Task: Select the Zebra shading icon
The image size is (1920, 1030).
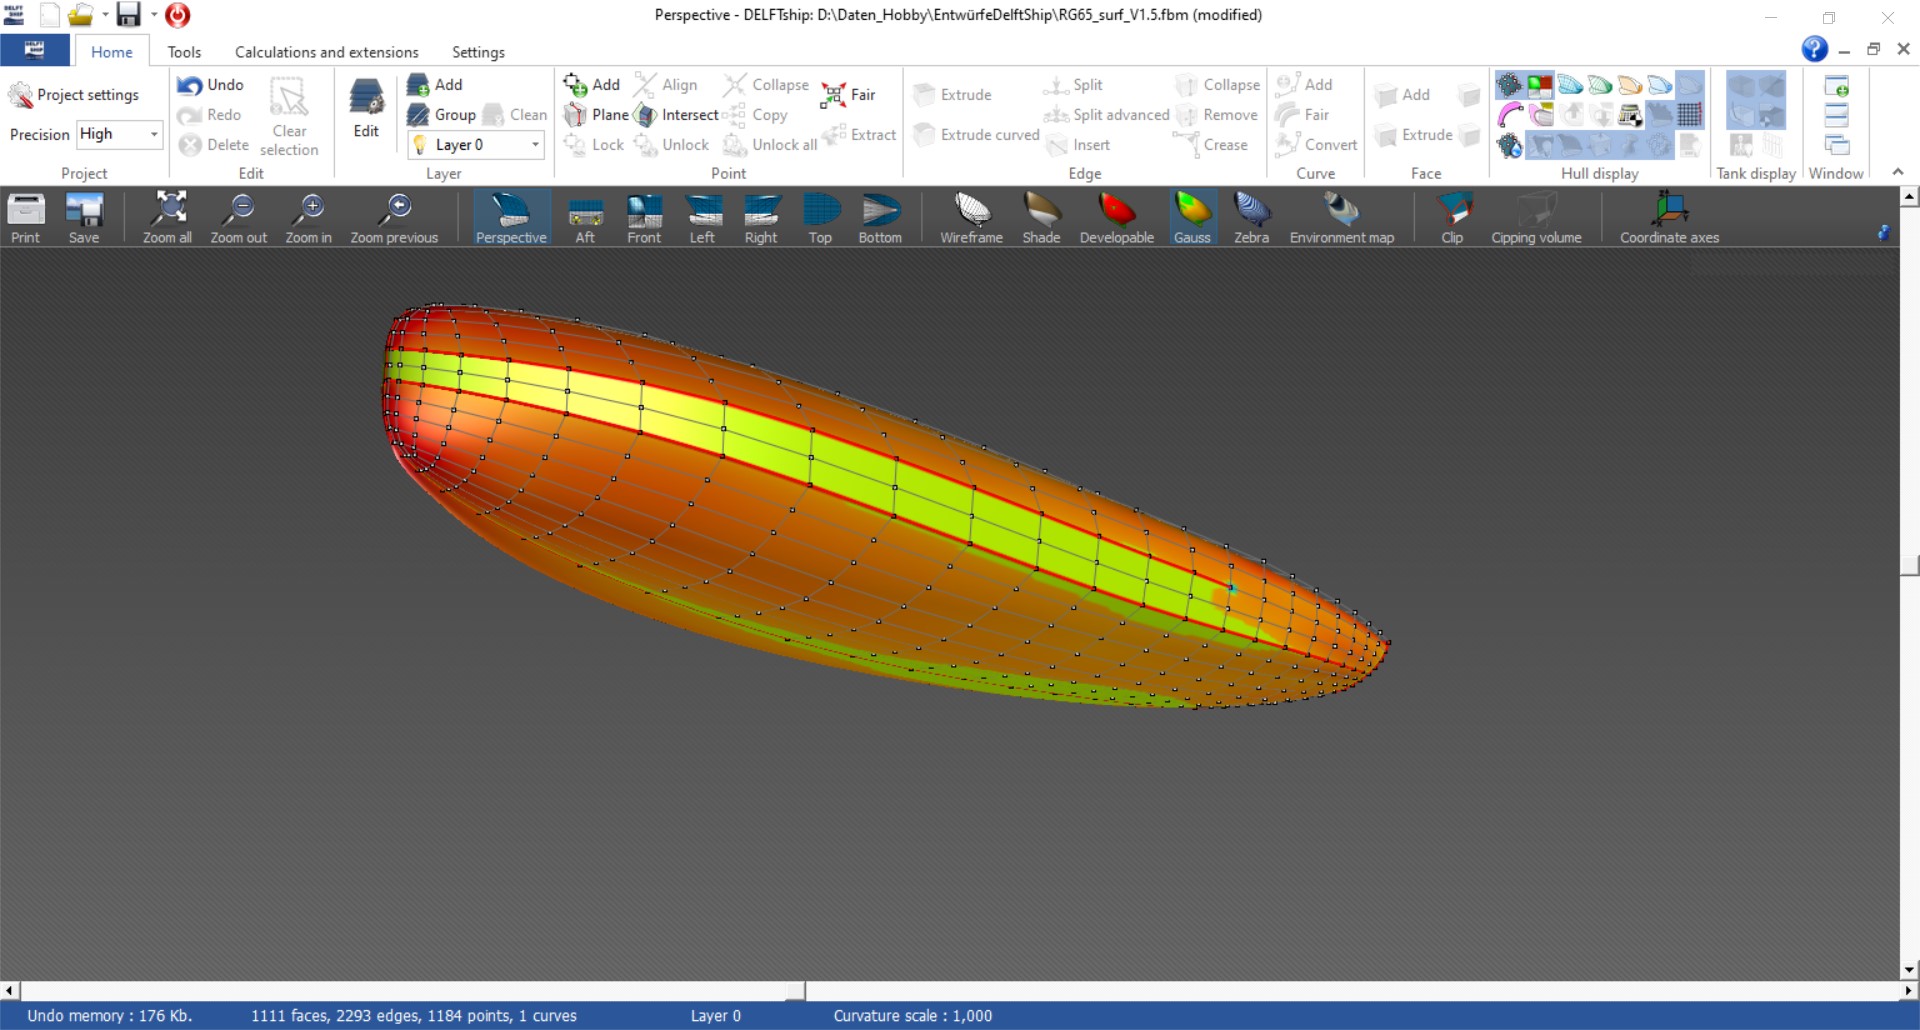Action: click(x=1251, y=217)
